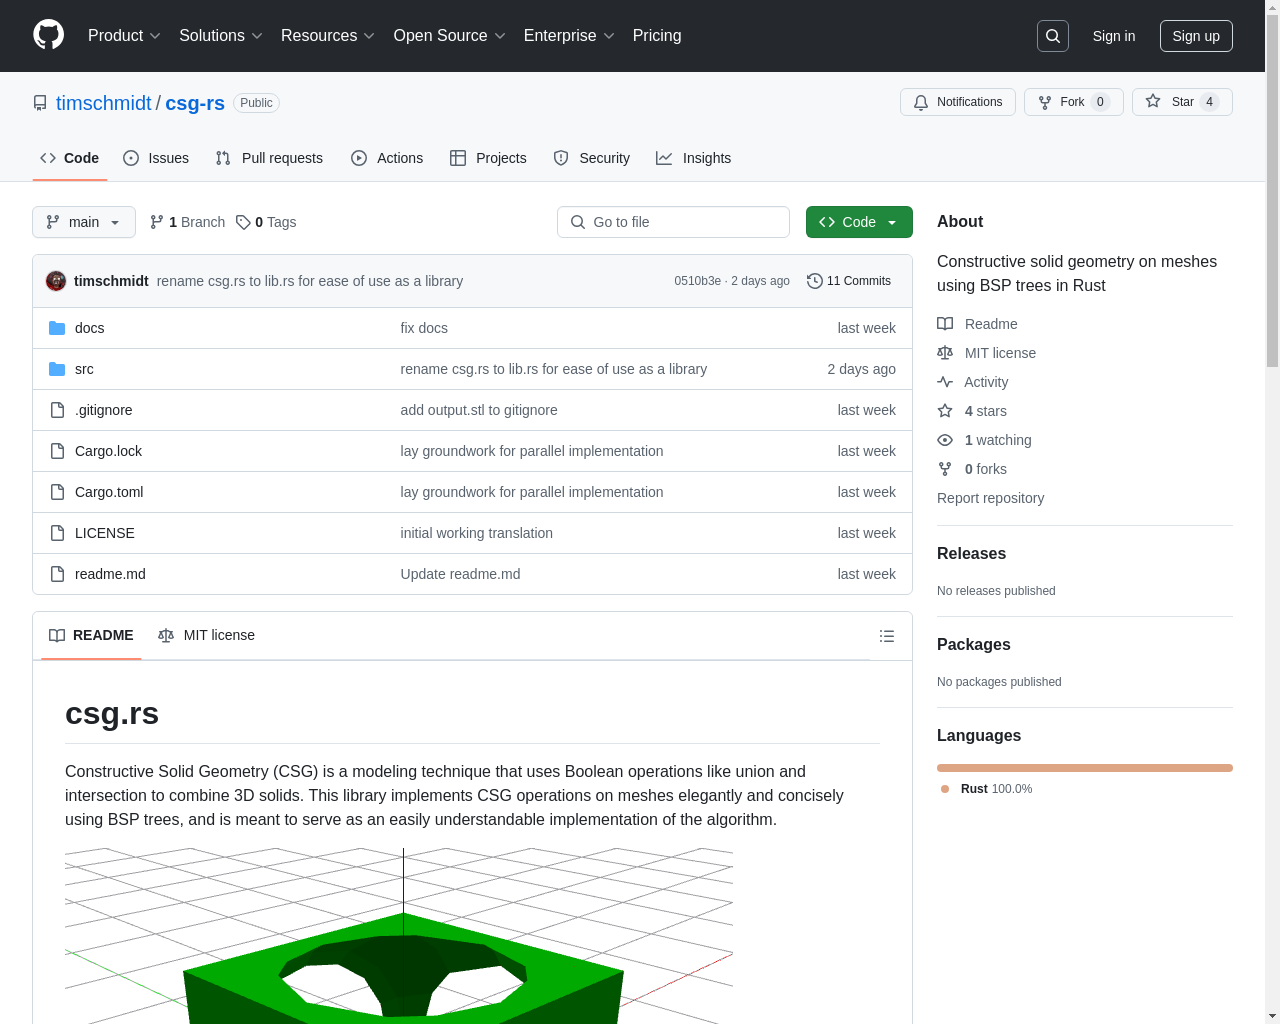Click the file icon beside Cargo.toml
The image size is (1280, 1024).
point(57,492)
